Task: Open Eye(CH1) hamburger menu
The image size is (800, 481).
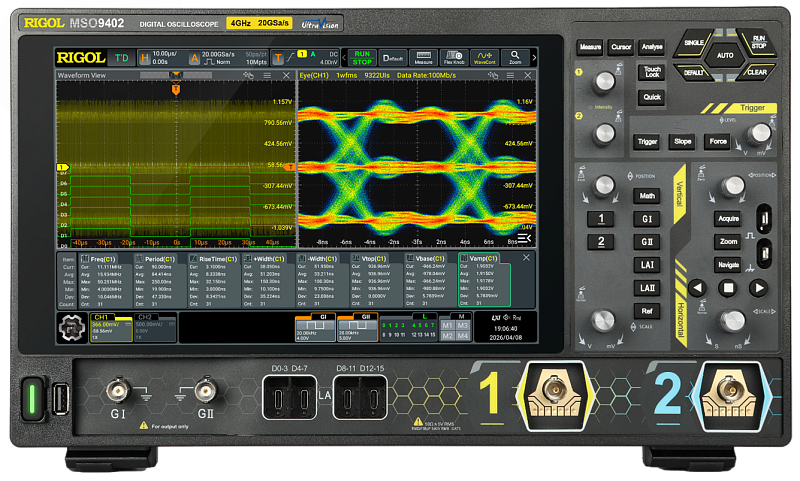Action: coord(510,75)
